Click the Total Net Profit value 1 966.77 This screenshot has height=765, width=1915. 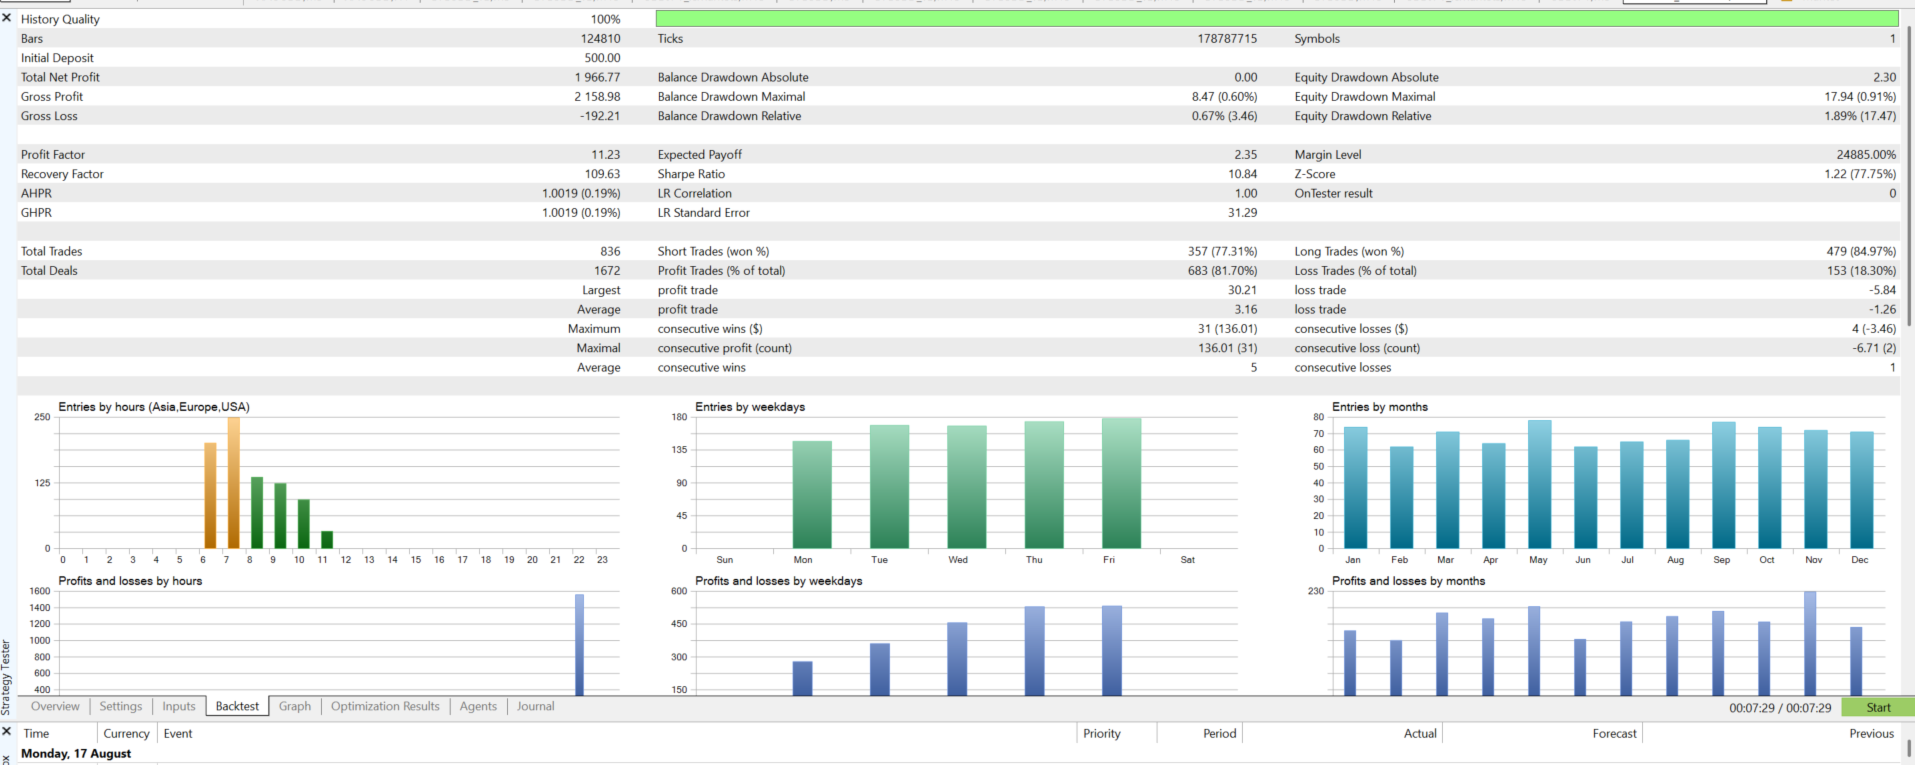pos(597,77)
